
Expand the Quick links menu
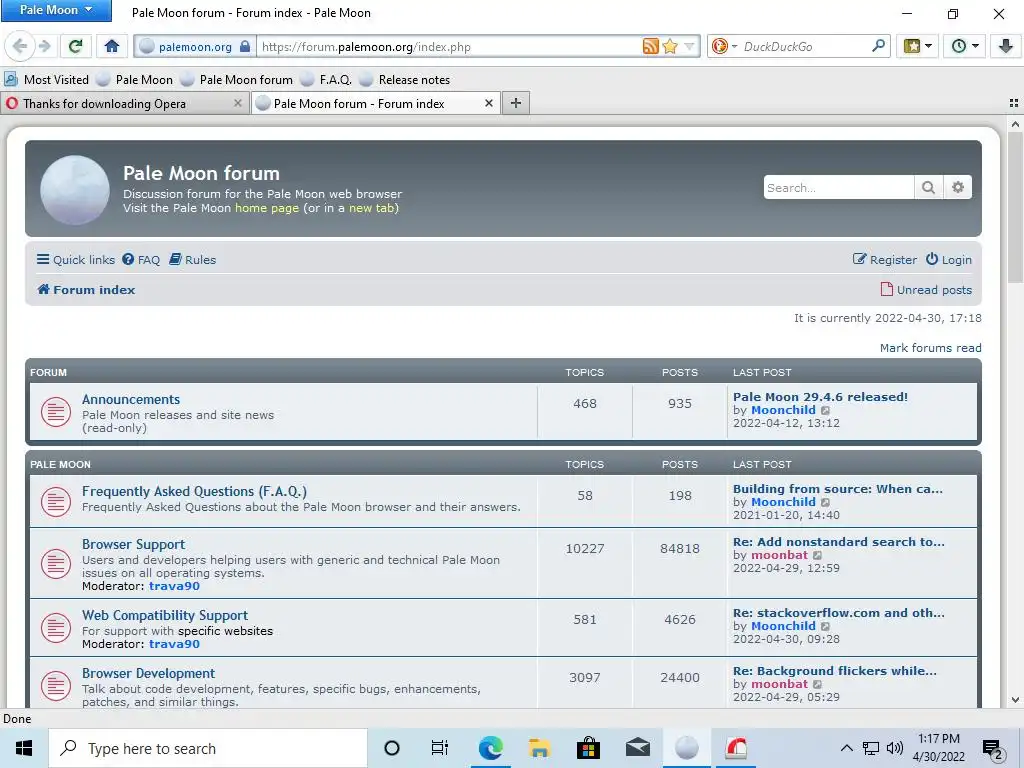pyautogui.click(x=76, y=259)
